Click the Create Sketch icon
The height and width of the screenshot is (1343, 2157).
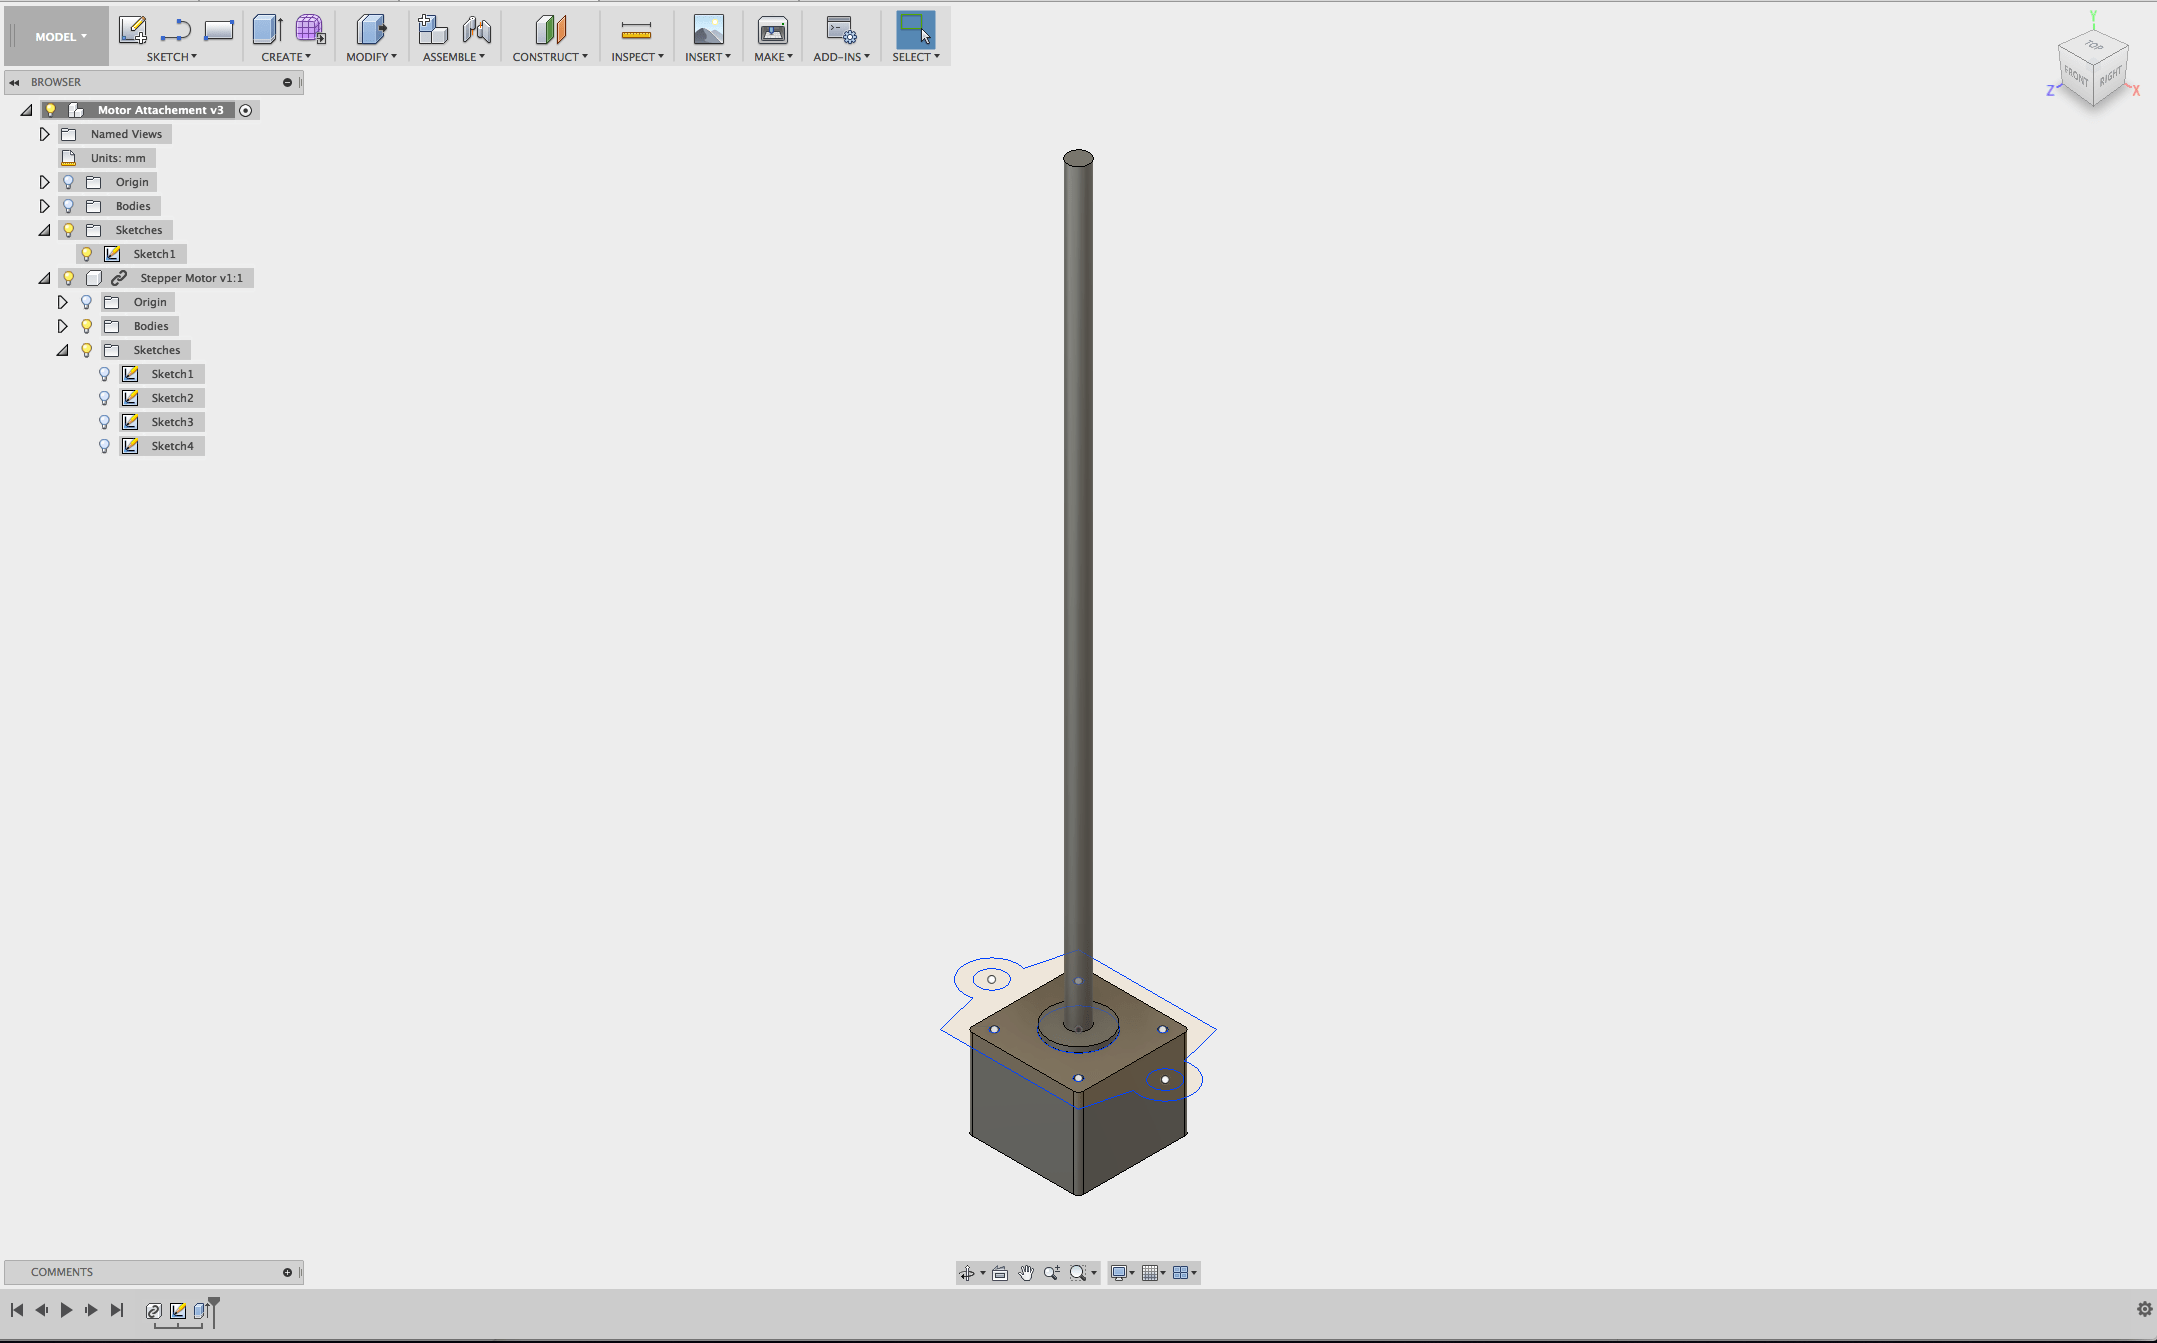[x=132, y=30]
